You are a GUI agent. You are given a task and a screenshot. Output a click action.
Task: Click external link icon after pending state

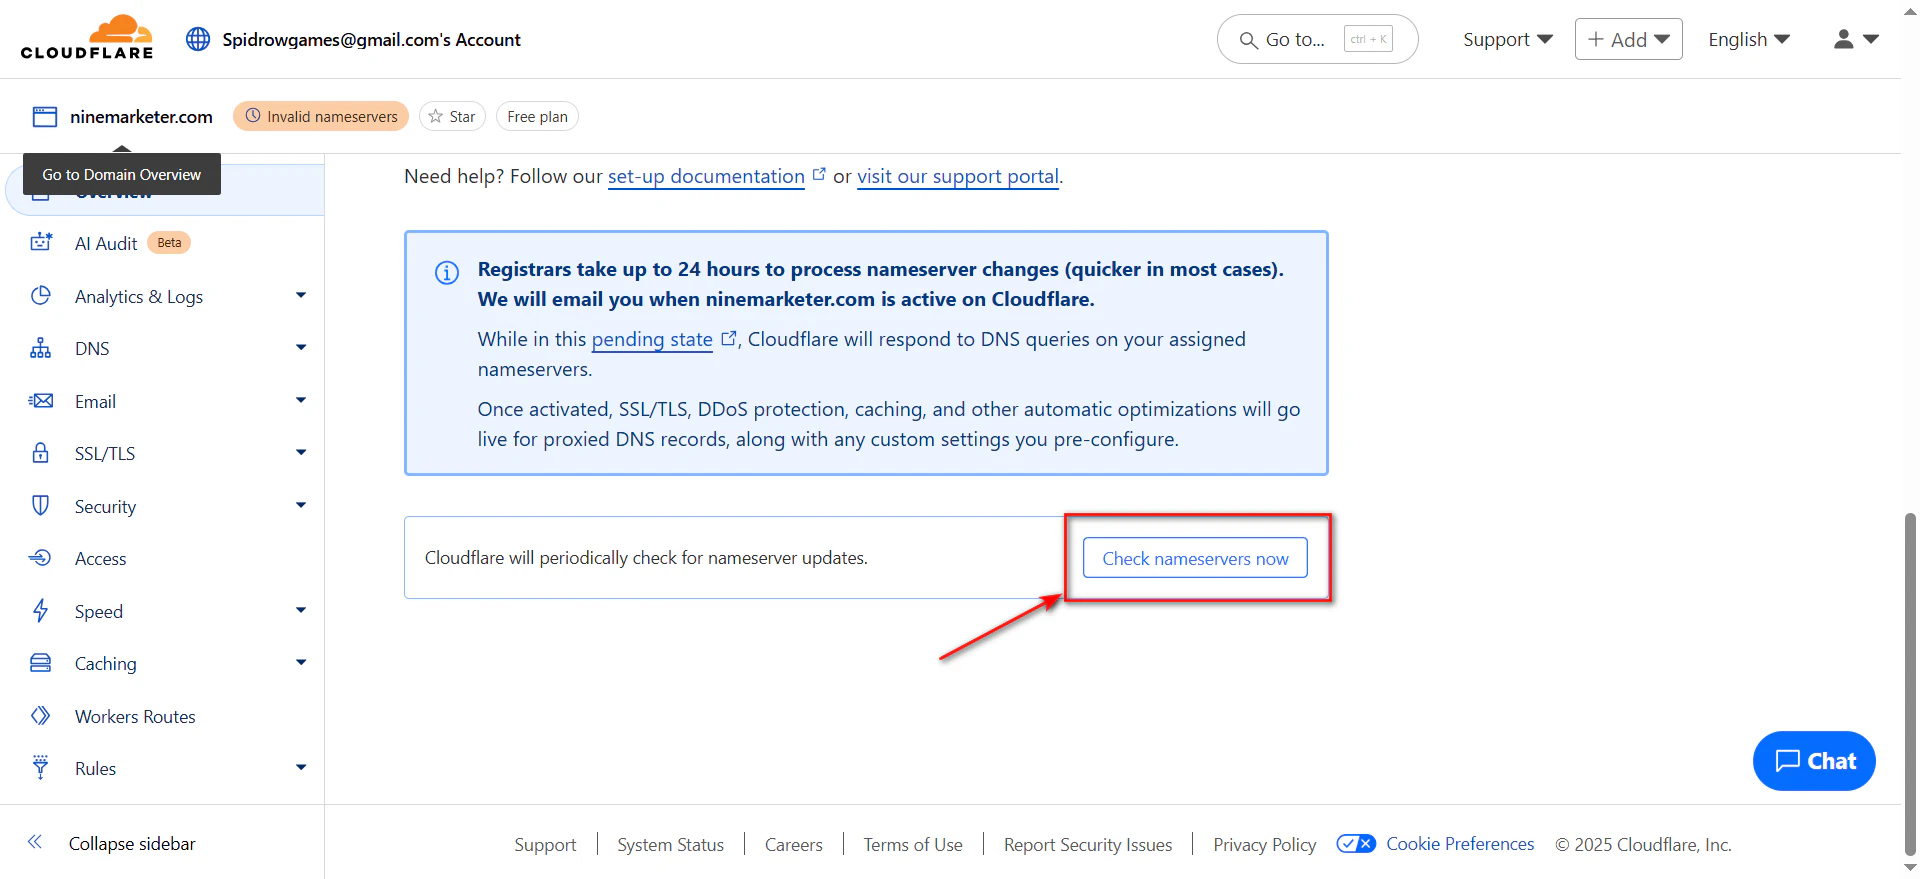(728, 338)
